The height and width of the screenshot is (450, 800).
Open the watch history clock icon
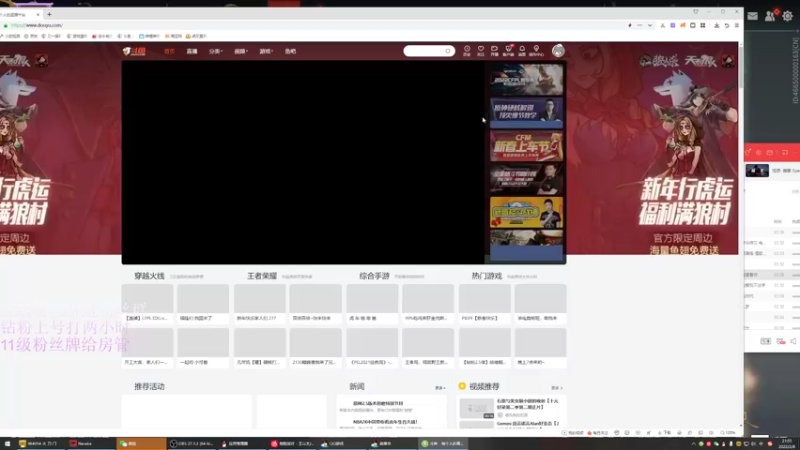467,50
